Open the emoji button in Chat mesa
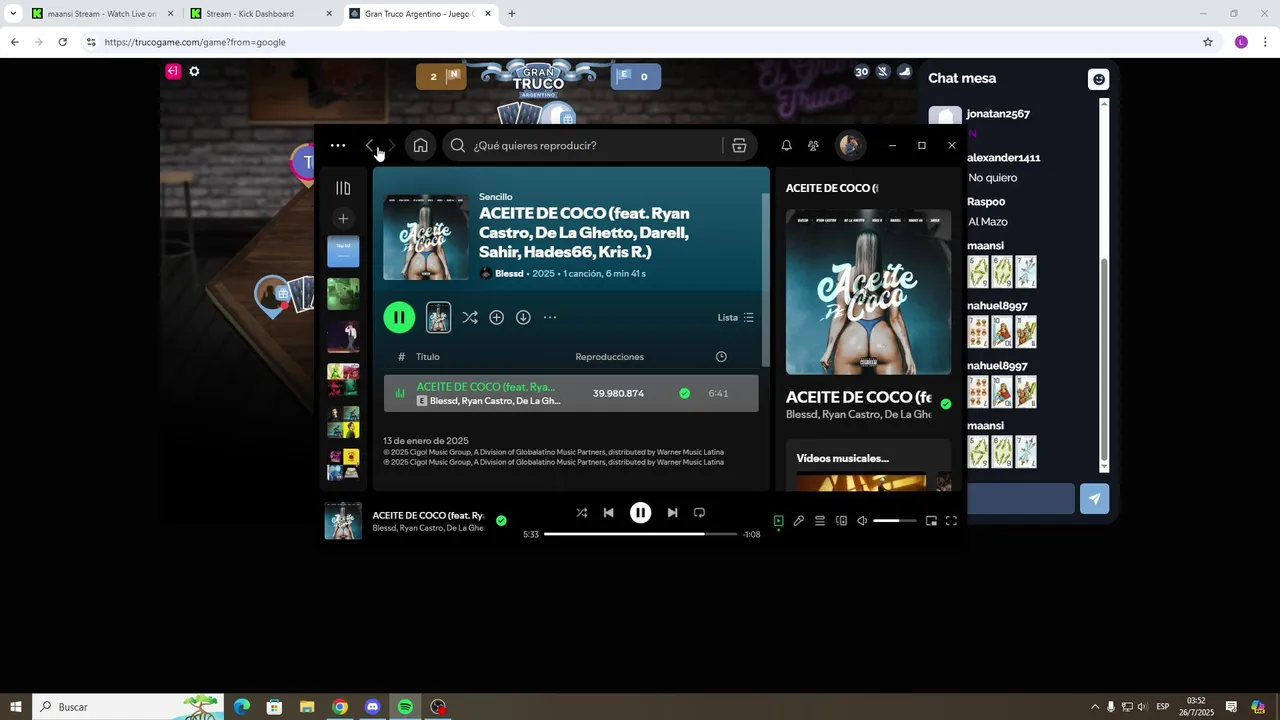The image size is (1280, 720). (x=1099, y=80)
